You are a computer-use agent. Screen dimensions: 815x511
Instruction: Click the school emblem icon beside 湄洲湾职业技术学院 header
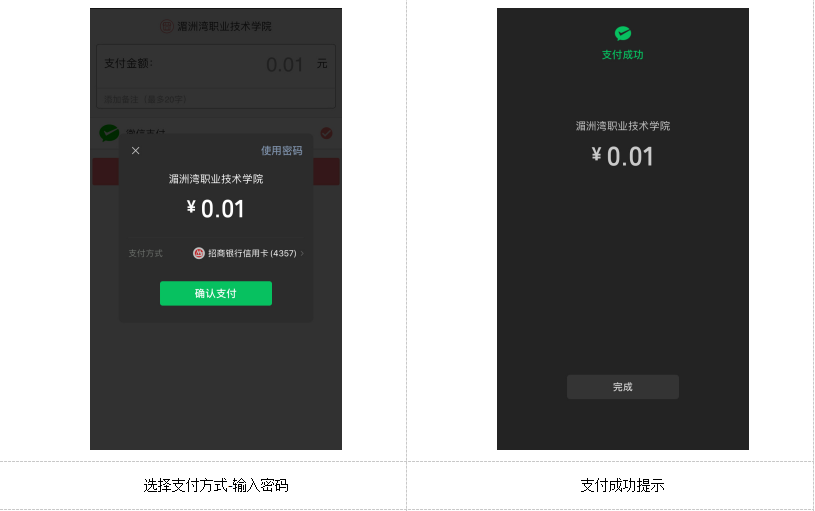pos(166,26)
